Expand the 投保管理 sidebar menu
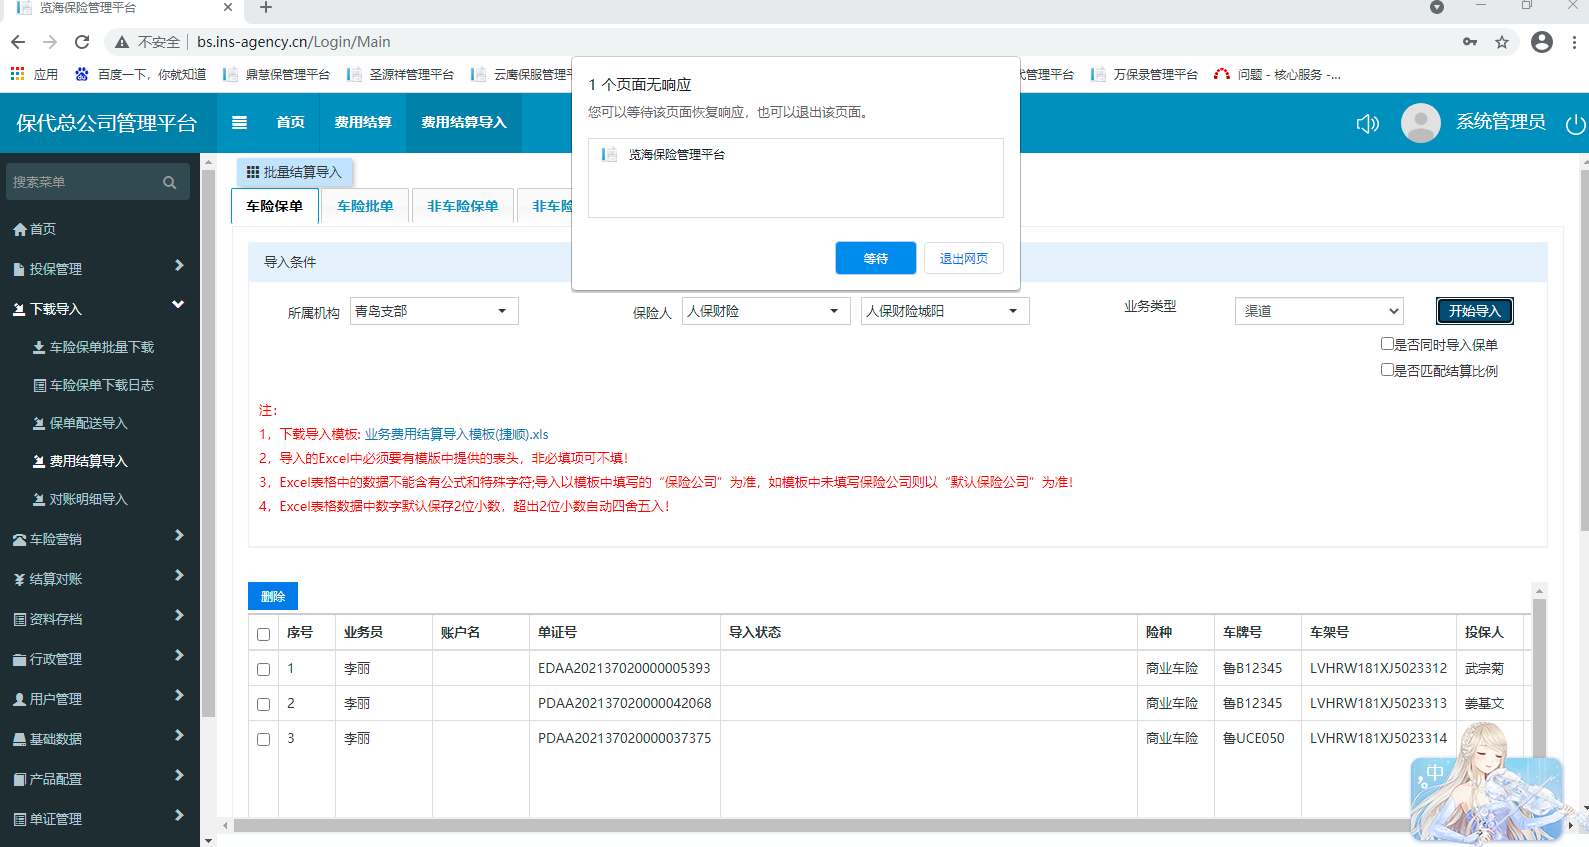 point(98,269)
